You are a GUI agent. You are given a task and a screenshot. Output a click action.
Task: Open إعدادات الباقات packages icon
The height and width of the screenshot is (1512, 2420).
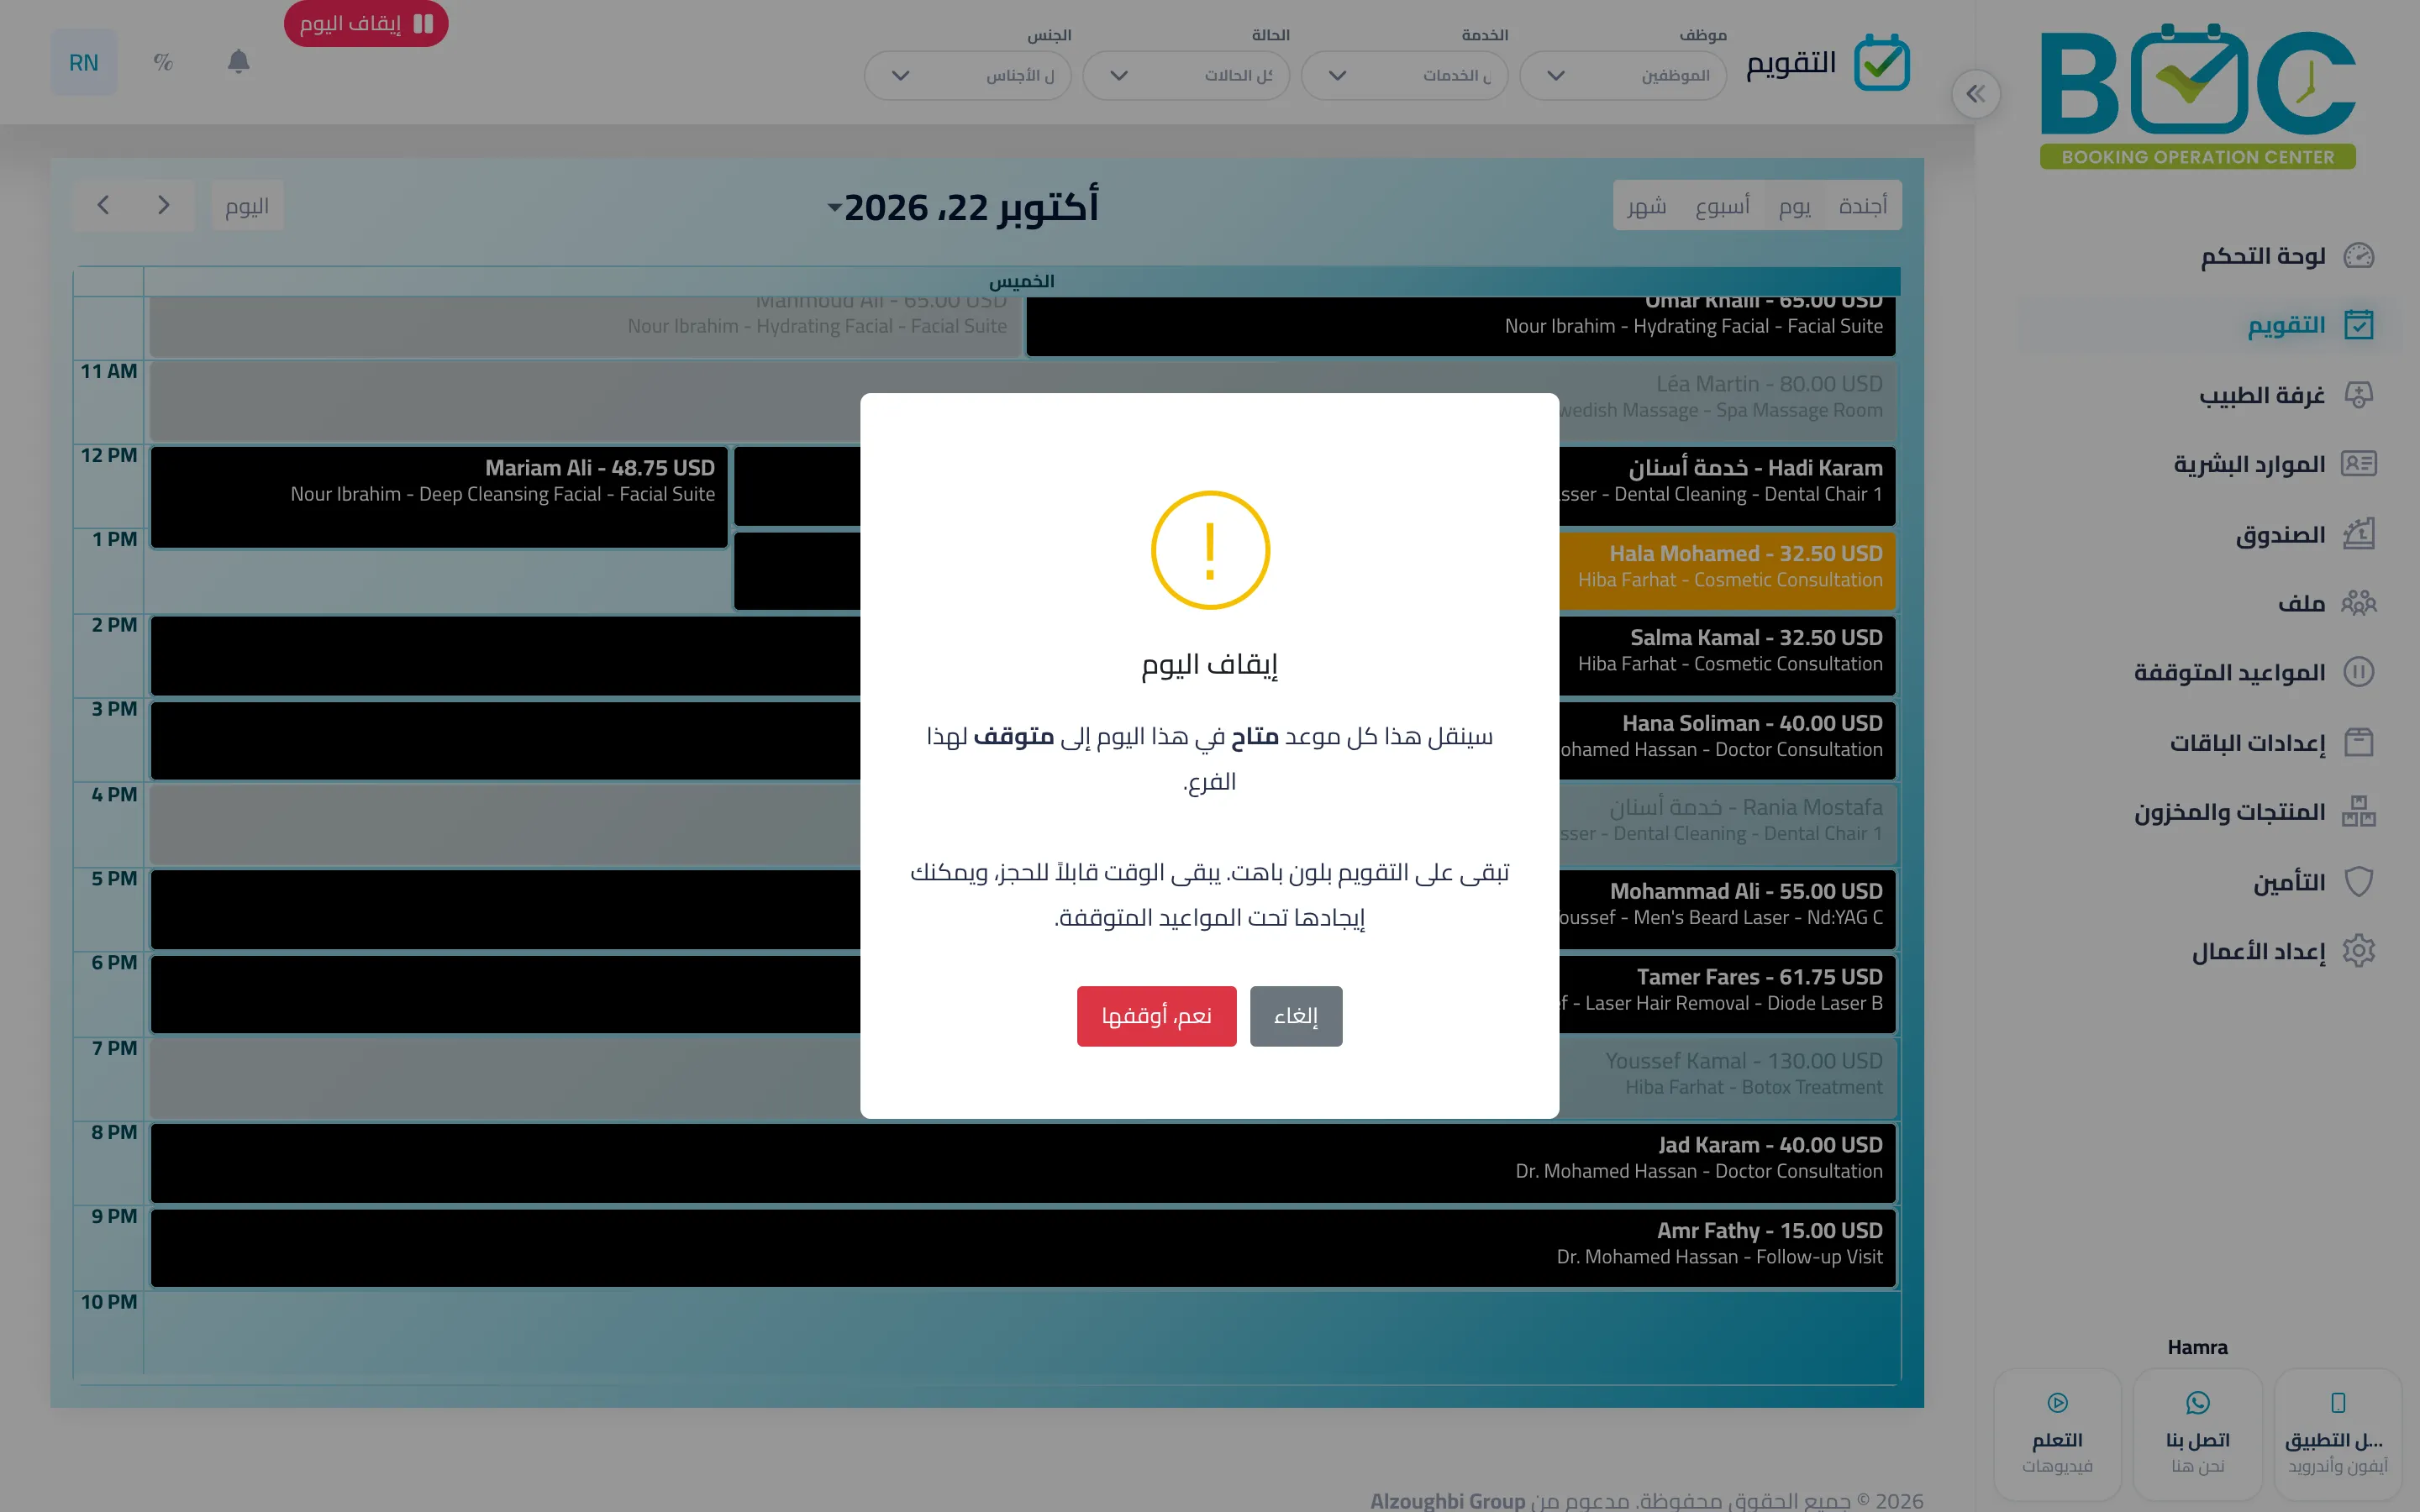[2358, 742]
